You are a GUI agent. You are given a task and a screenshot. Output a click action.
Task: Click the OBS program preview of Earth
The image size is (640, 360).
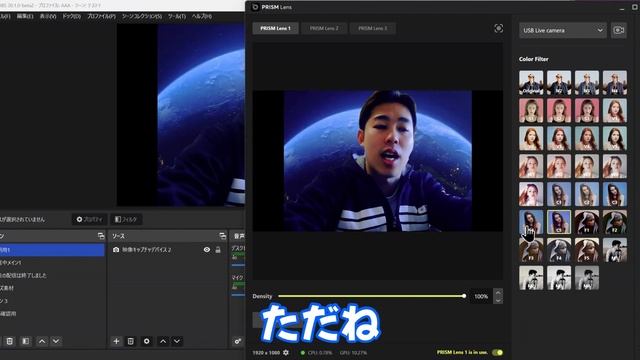click(x=181, y=115)
